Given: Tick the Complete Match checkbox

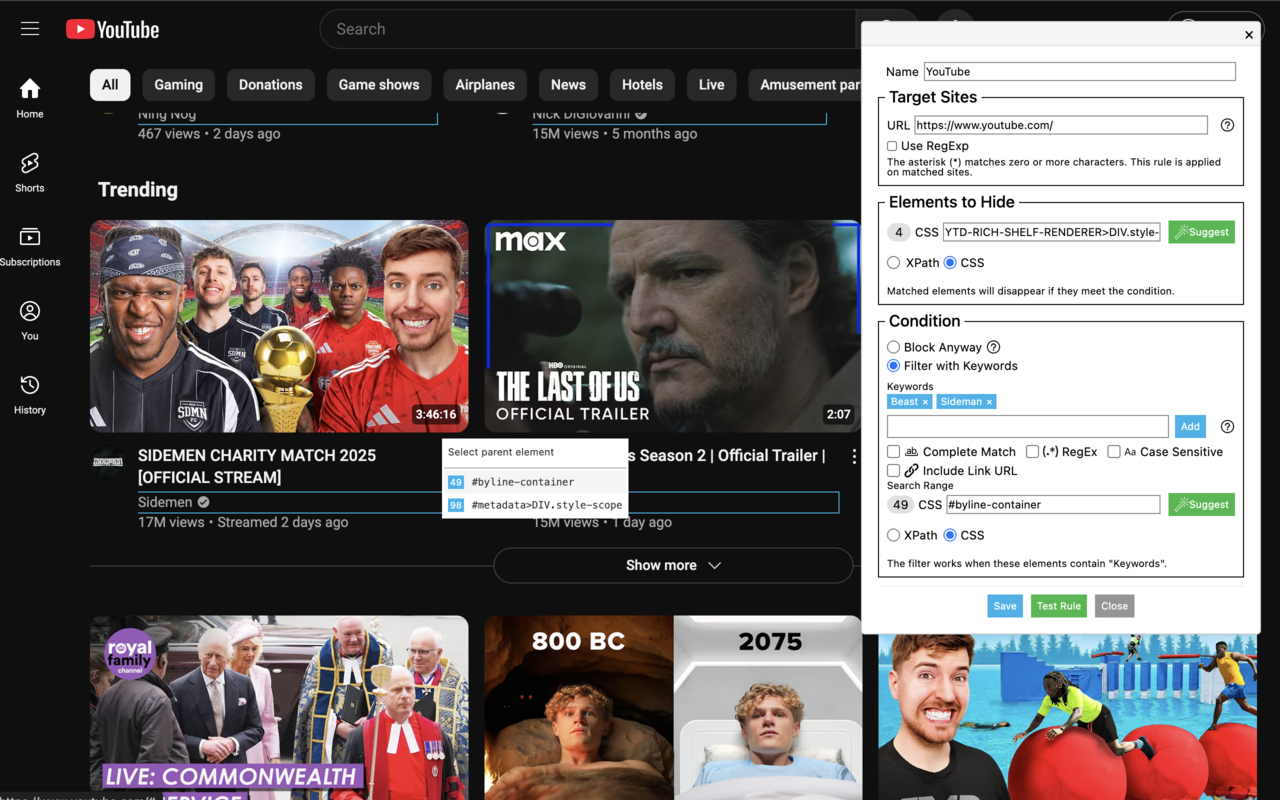Looking at the screenshot, I should click(893, 452).
